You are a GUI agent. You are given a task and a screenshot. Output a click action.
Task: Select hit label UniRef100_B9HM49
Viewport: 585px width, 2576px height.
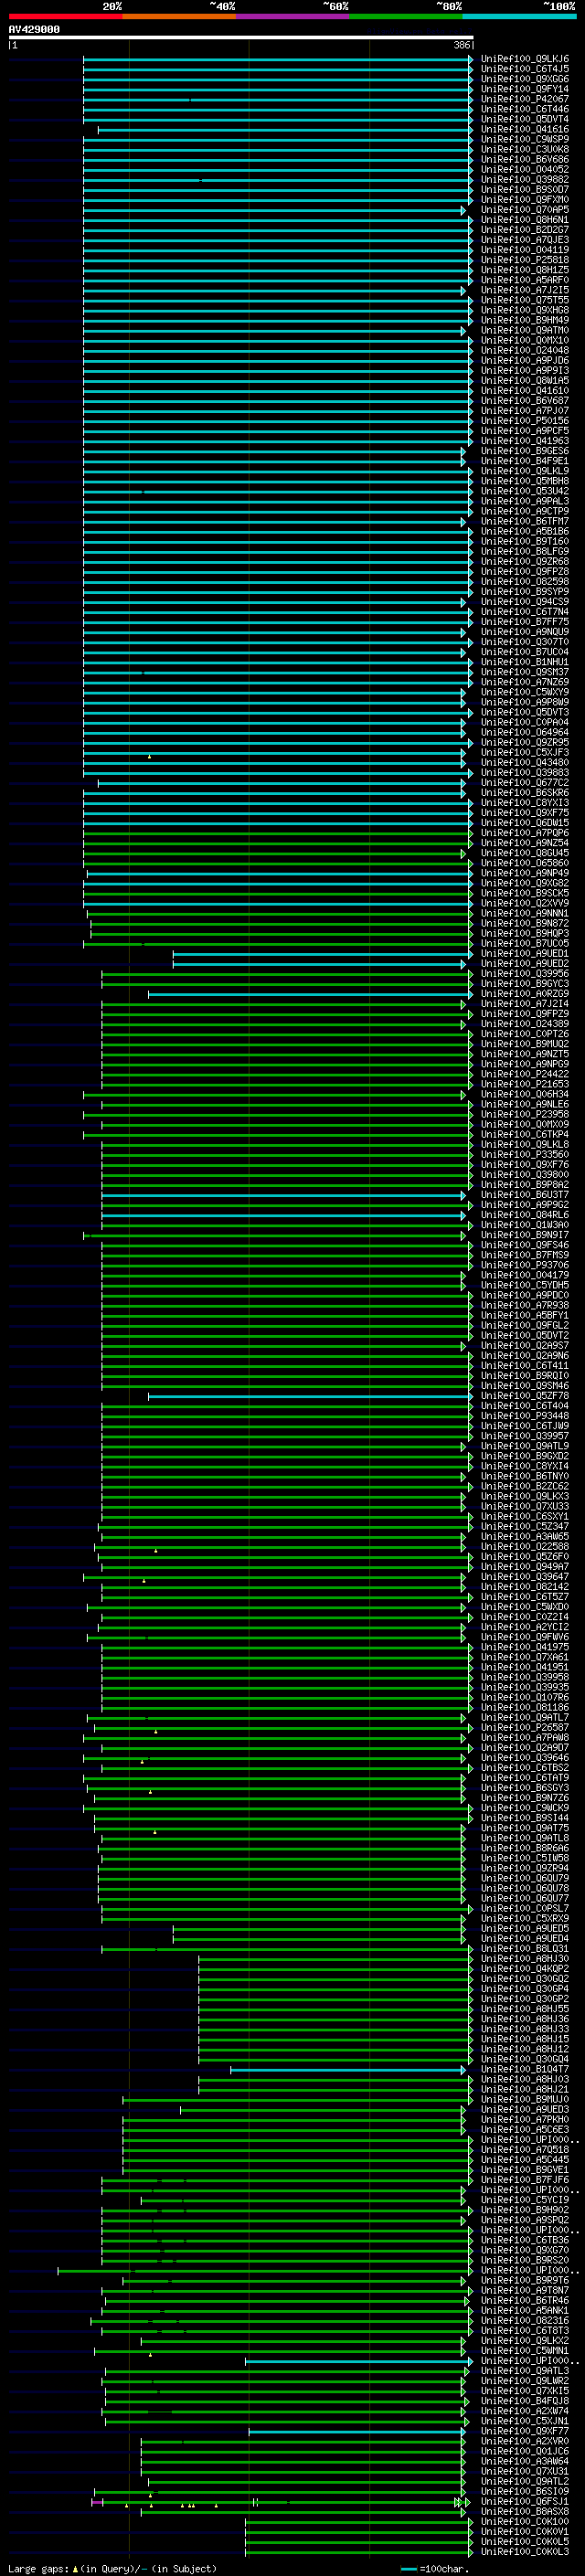[525, 321]
